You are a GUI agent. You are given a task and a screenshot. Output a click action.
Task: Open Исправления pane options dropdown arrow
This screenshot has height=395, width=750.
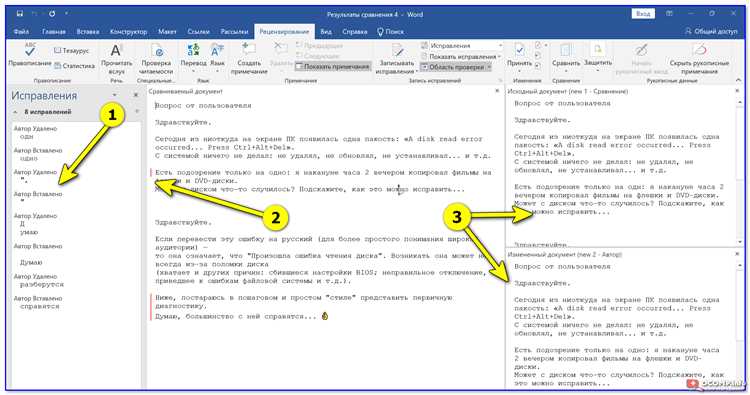114,95
